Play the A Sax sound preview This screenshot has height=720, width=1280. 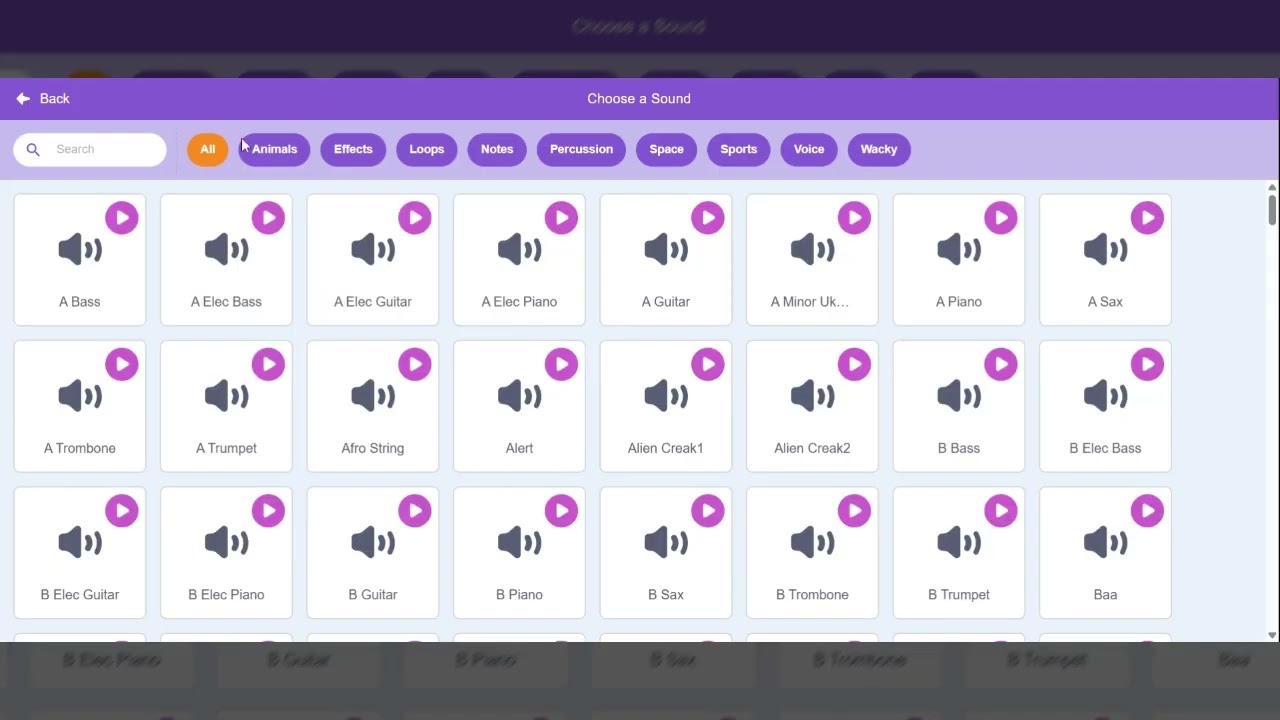tap(1147, 218)
